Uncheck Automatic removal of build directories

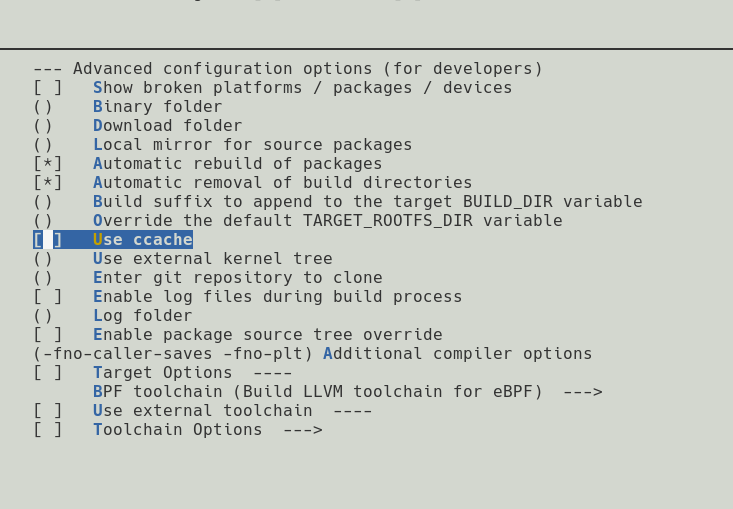click(48, 183)
